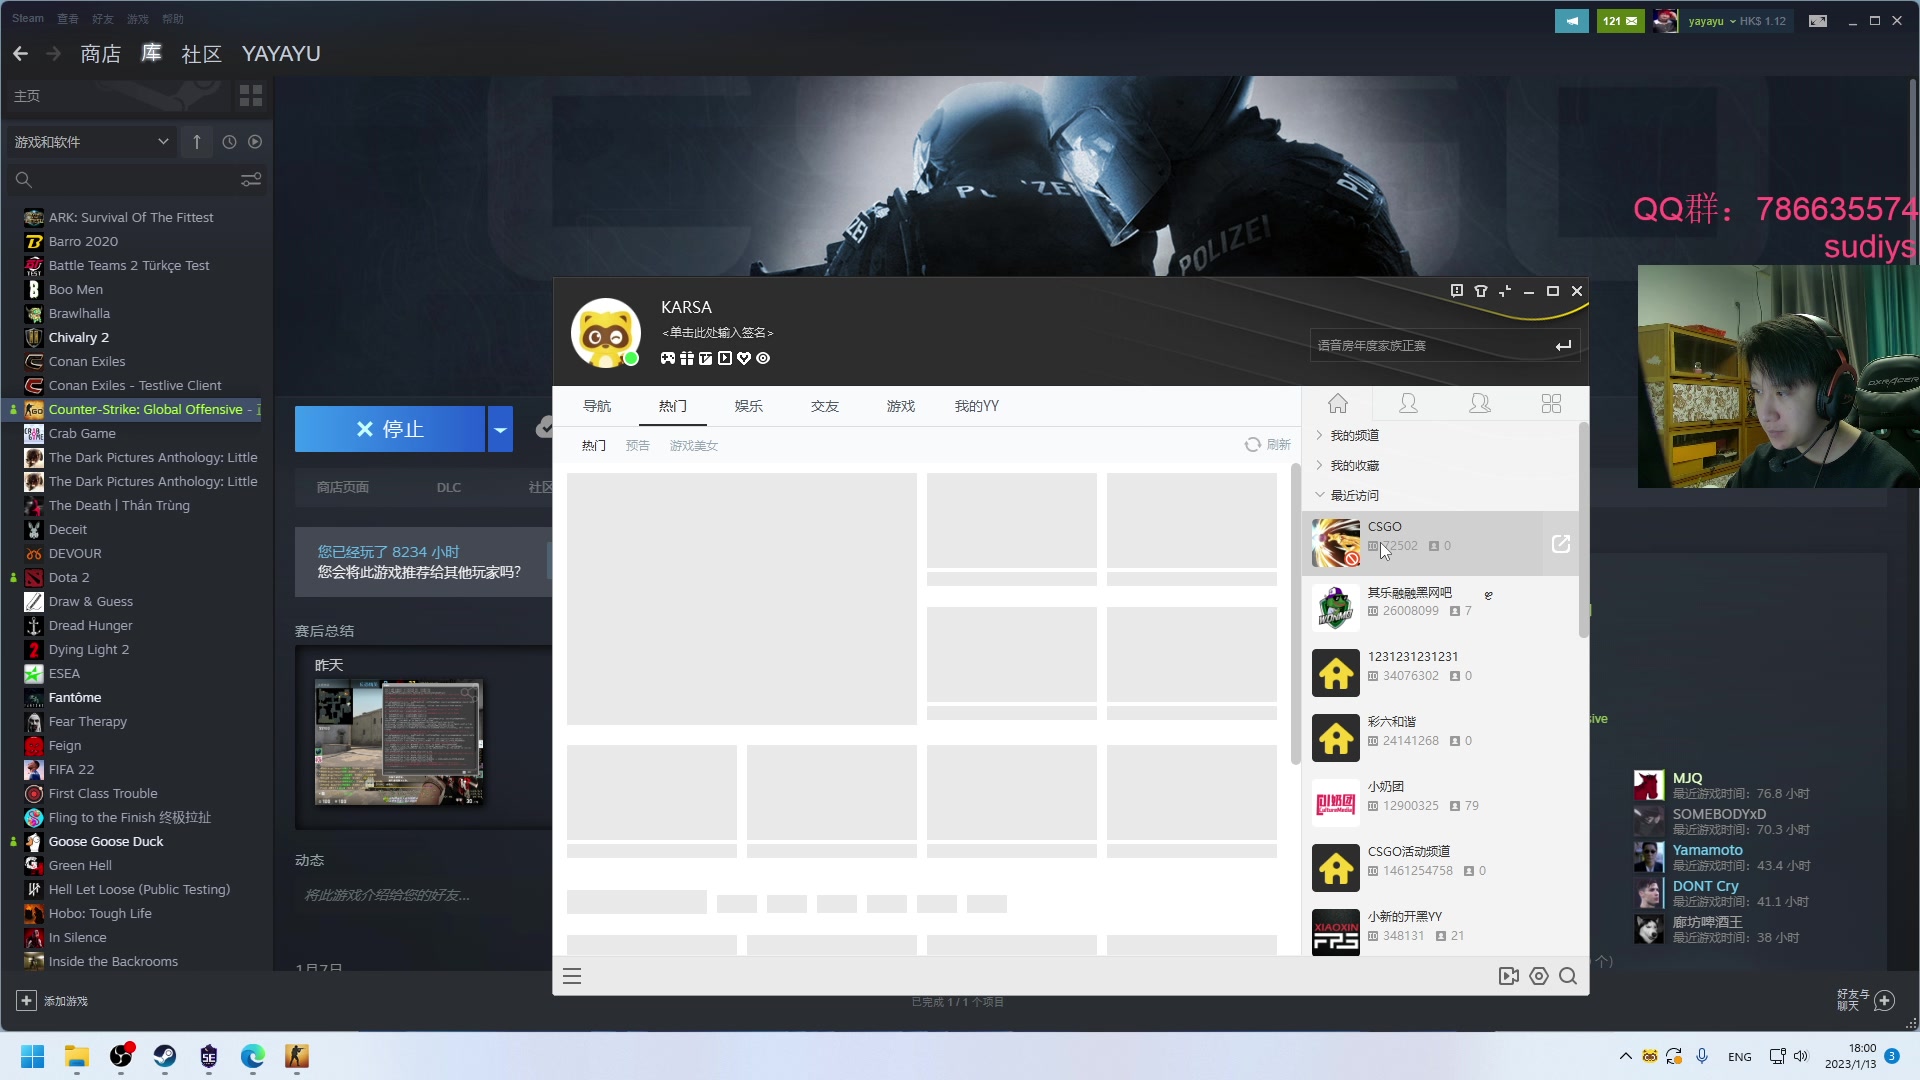
Task: Expand the stop button dropdown arrow
Action: [500, 429]
